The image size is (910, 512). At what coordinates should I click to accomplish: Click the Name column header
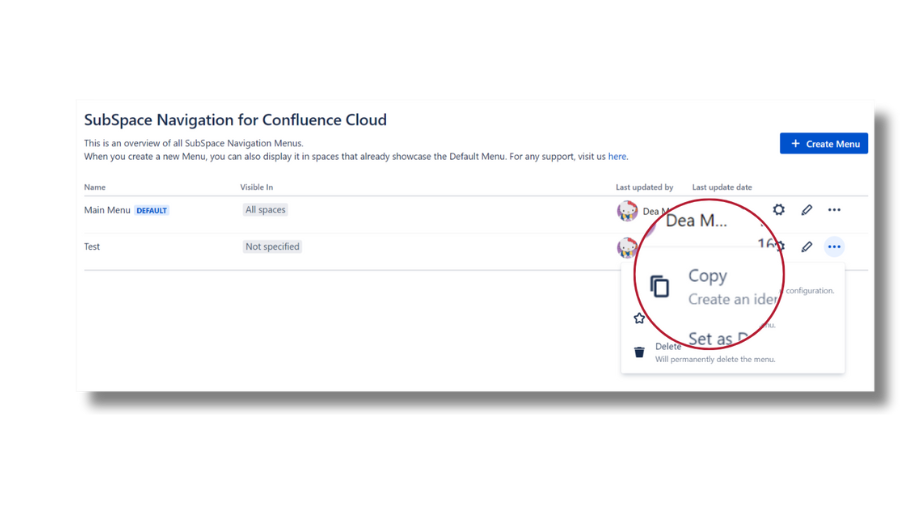click(95, 187)
